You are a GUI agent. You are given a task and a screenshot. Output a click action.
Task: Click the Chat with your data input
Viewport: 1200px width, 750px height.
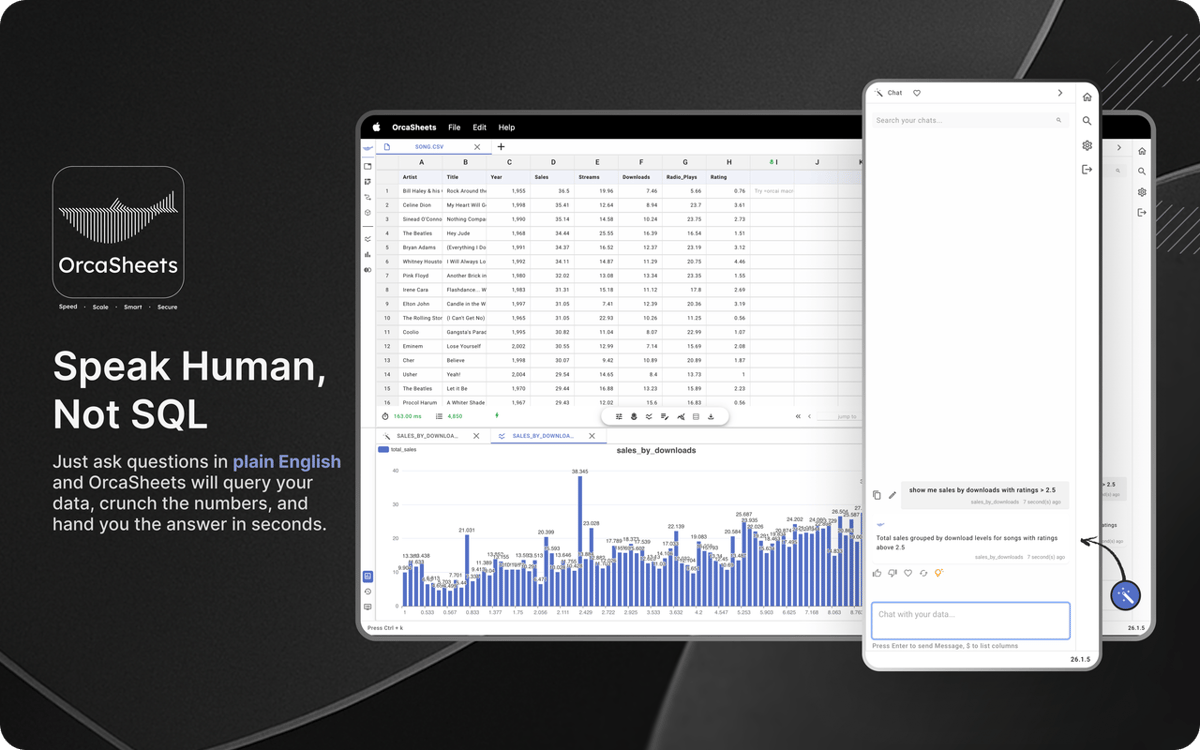pyautogui.click(x=970, y=620)
